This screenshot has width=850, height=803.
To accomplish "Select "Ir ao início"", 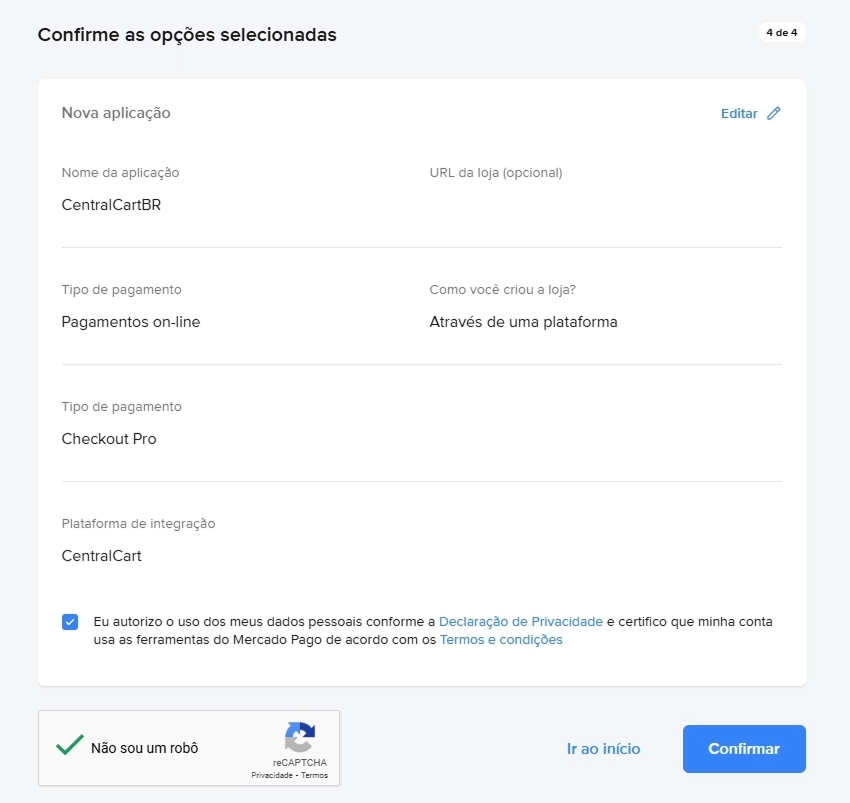I will click(603, 748).
